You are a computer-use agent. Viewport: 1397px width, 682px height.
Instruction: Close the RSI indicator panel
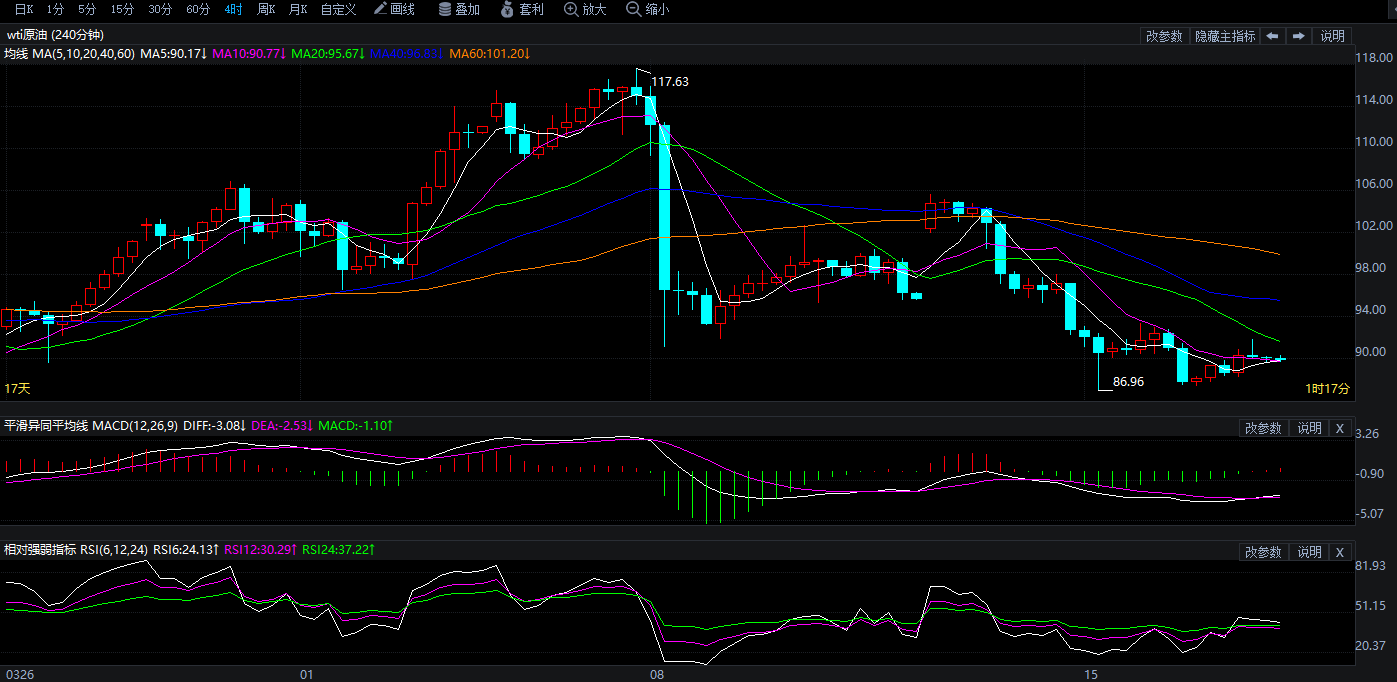[x=1339, y=552]
